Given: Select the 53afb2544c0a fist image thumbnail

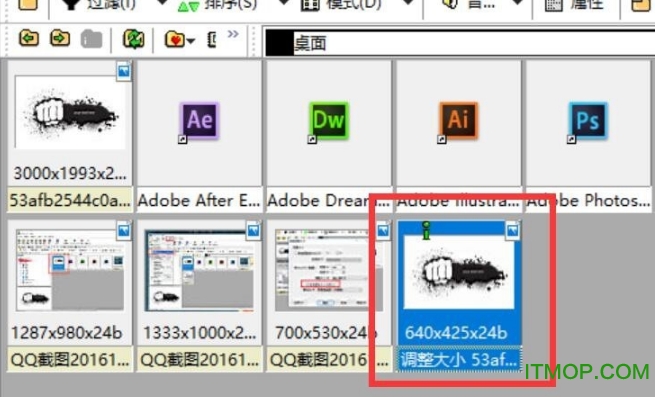Looking at the screenshot, I should click(x=70, y=113).
